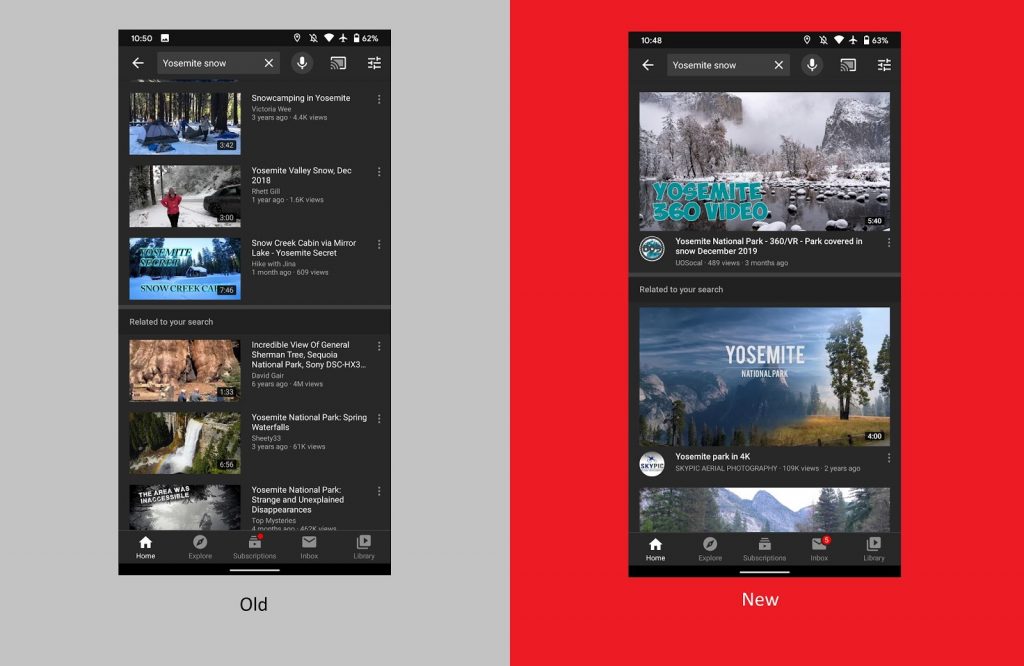Open the Yosemite Valley Snow thumbnail

point(185,196)
